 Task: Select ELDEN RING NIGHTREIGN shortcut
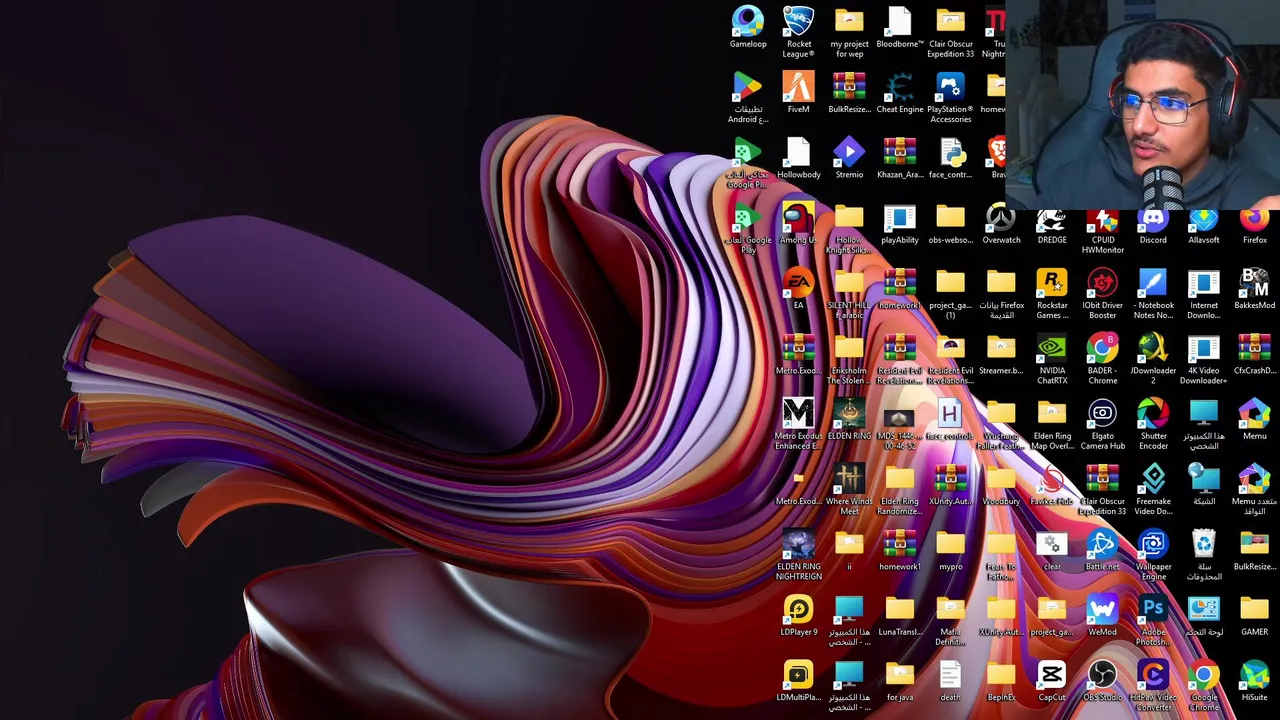point(798,555)
